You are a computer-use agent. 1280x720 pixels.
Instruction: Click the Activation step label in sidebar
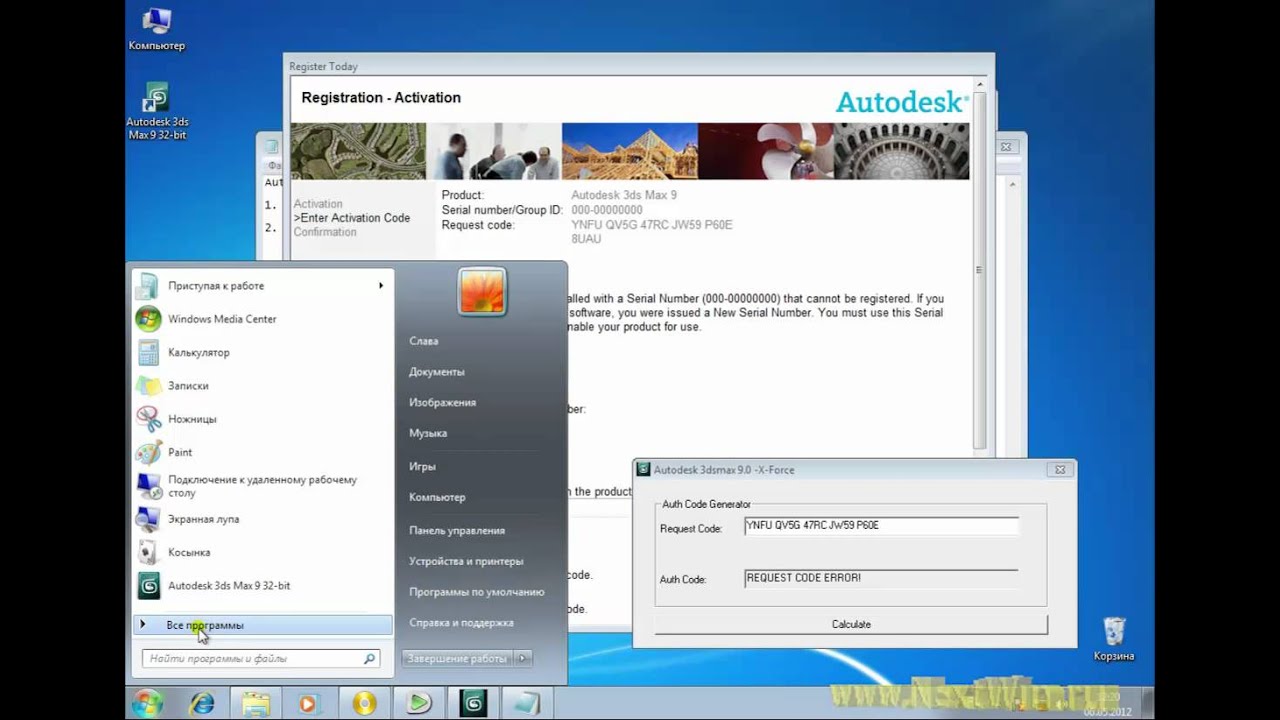[318, 204]
